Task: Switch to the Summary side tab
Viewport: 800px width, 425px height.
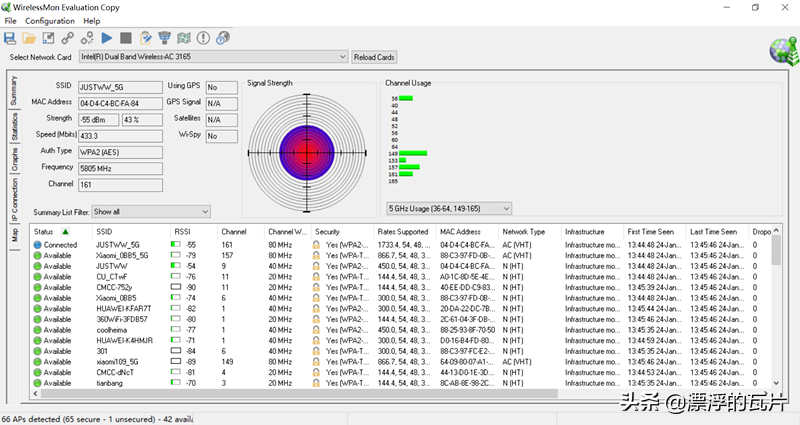Action: (14, 90)
